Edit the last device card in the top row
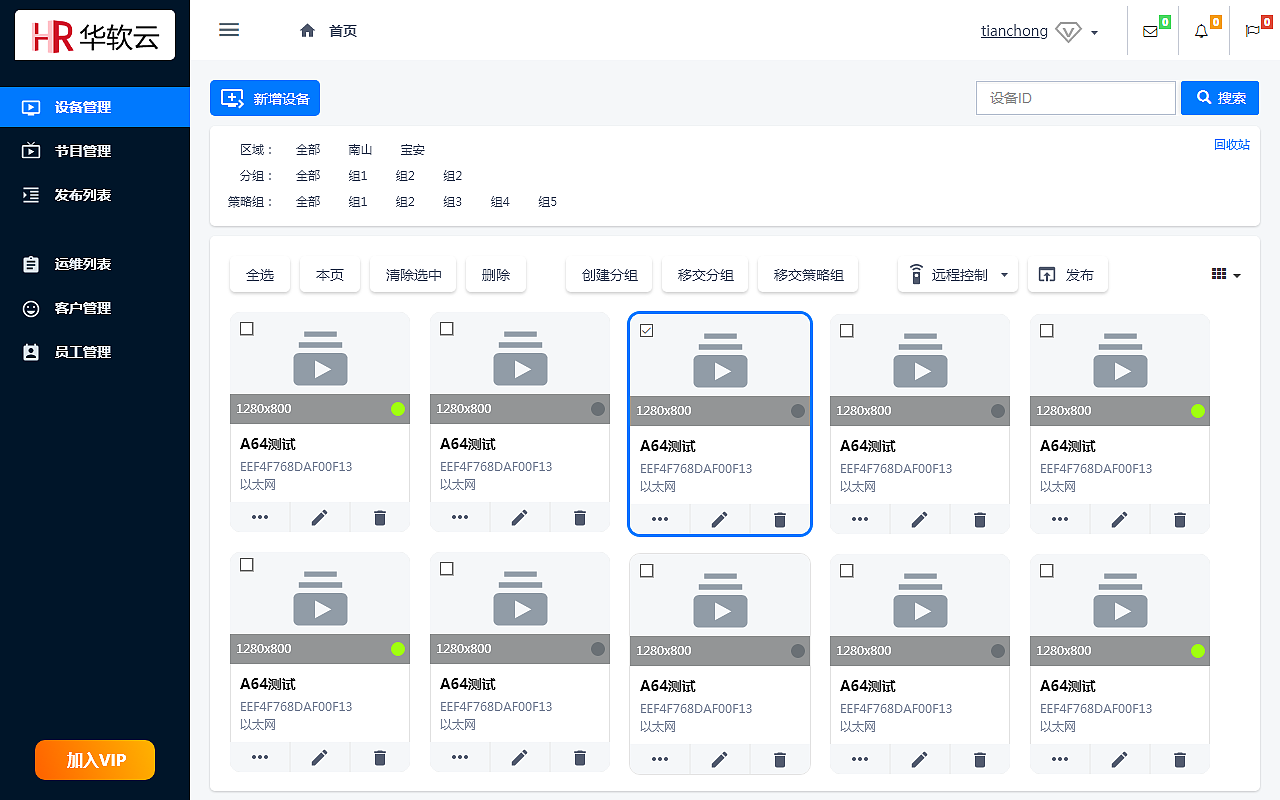Image resolution: width=1280 pixels, height=800 pixels. point(1120,519)
